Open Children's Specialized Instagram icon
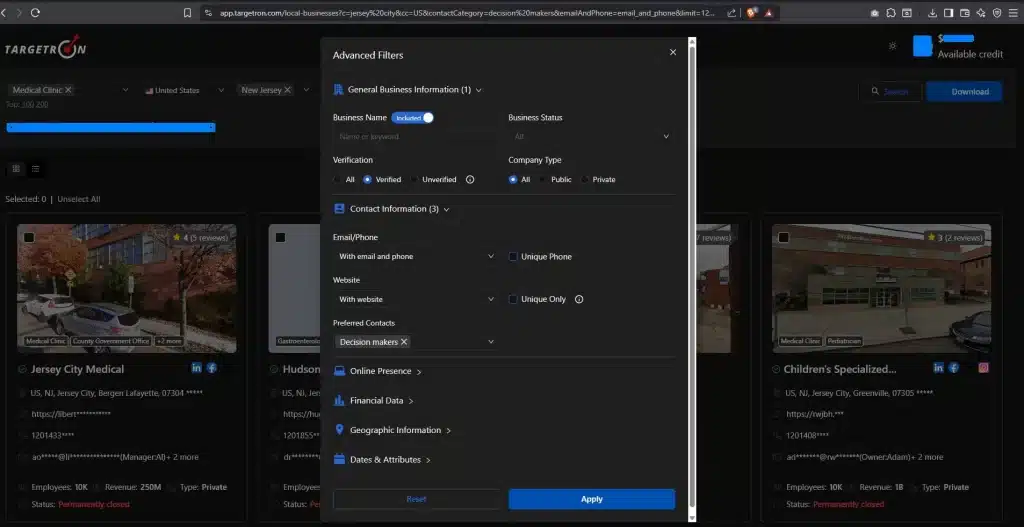Viewport: 1024px width, 527px height. [984, 368]
